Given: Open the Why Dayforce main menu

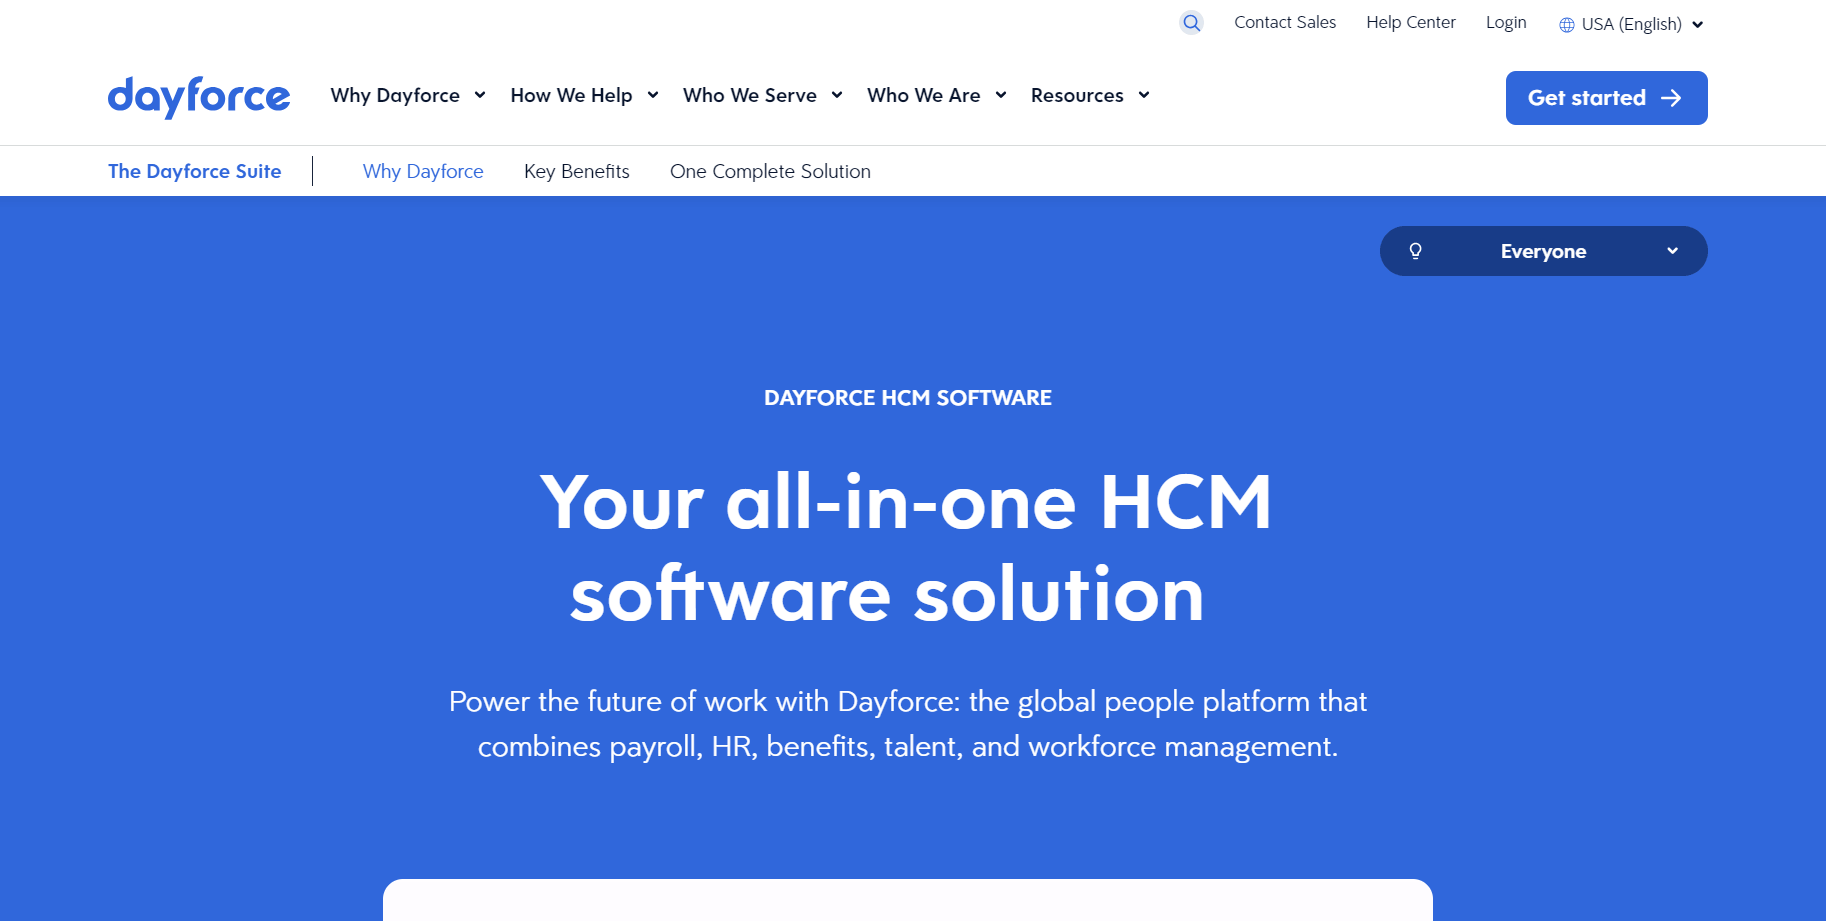Looking at the screenshot, I should 395,95.
